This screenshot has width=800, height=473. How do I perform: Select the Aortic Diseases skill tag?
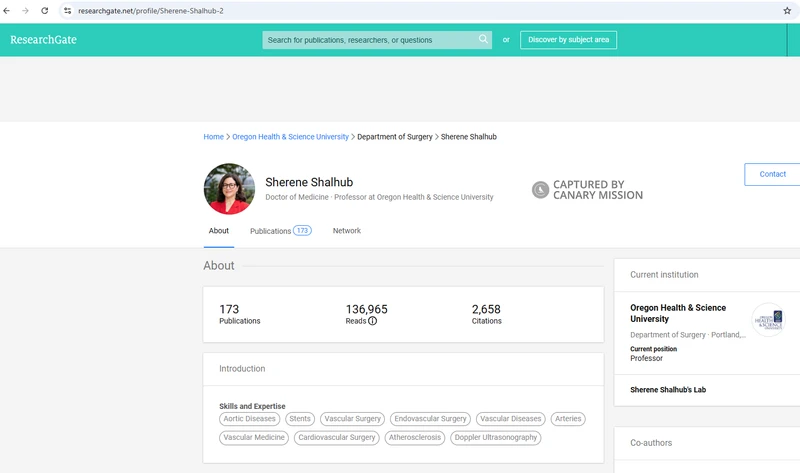[x=249, y=419]
